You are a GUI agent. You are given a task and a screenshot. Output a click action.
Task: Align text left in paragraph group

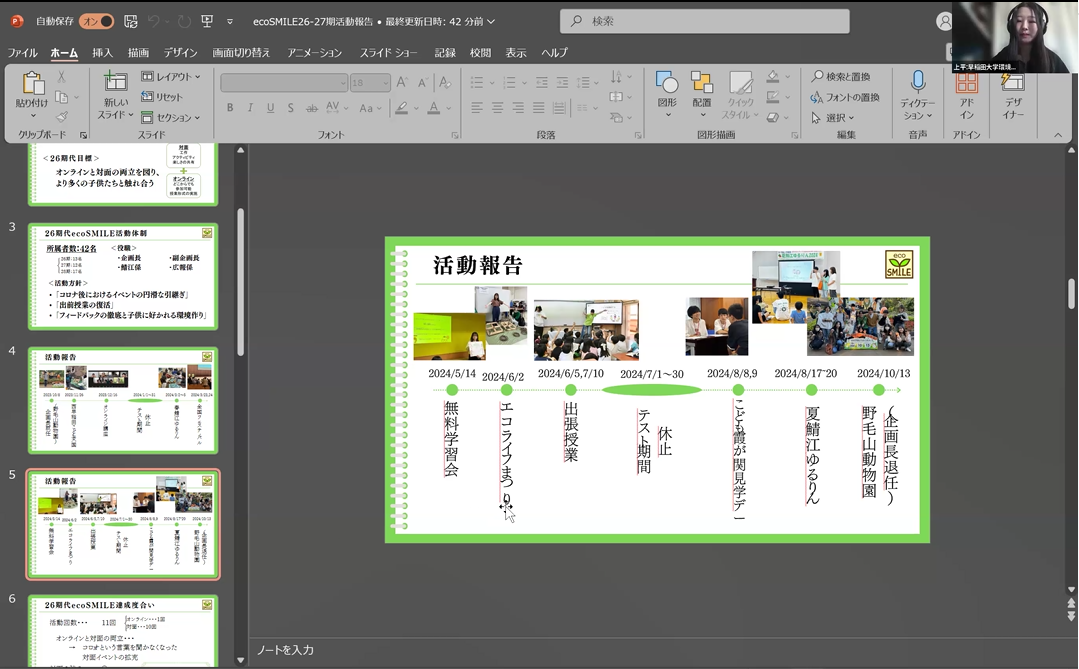[477, 108]
